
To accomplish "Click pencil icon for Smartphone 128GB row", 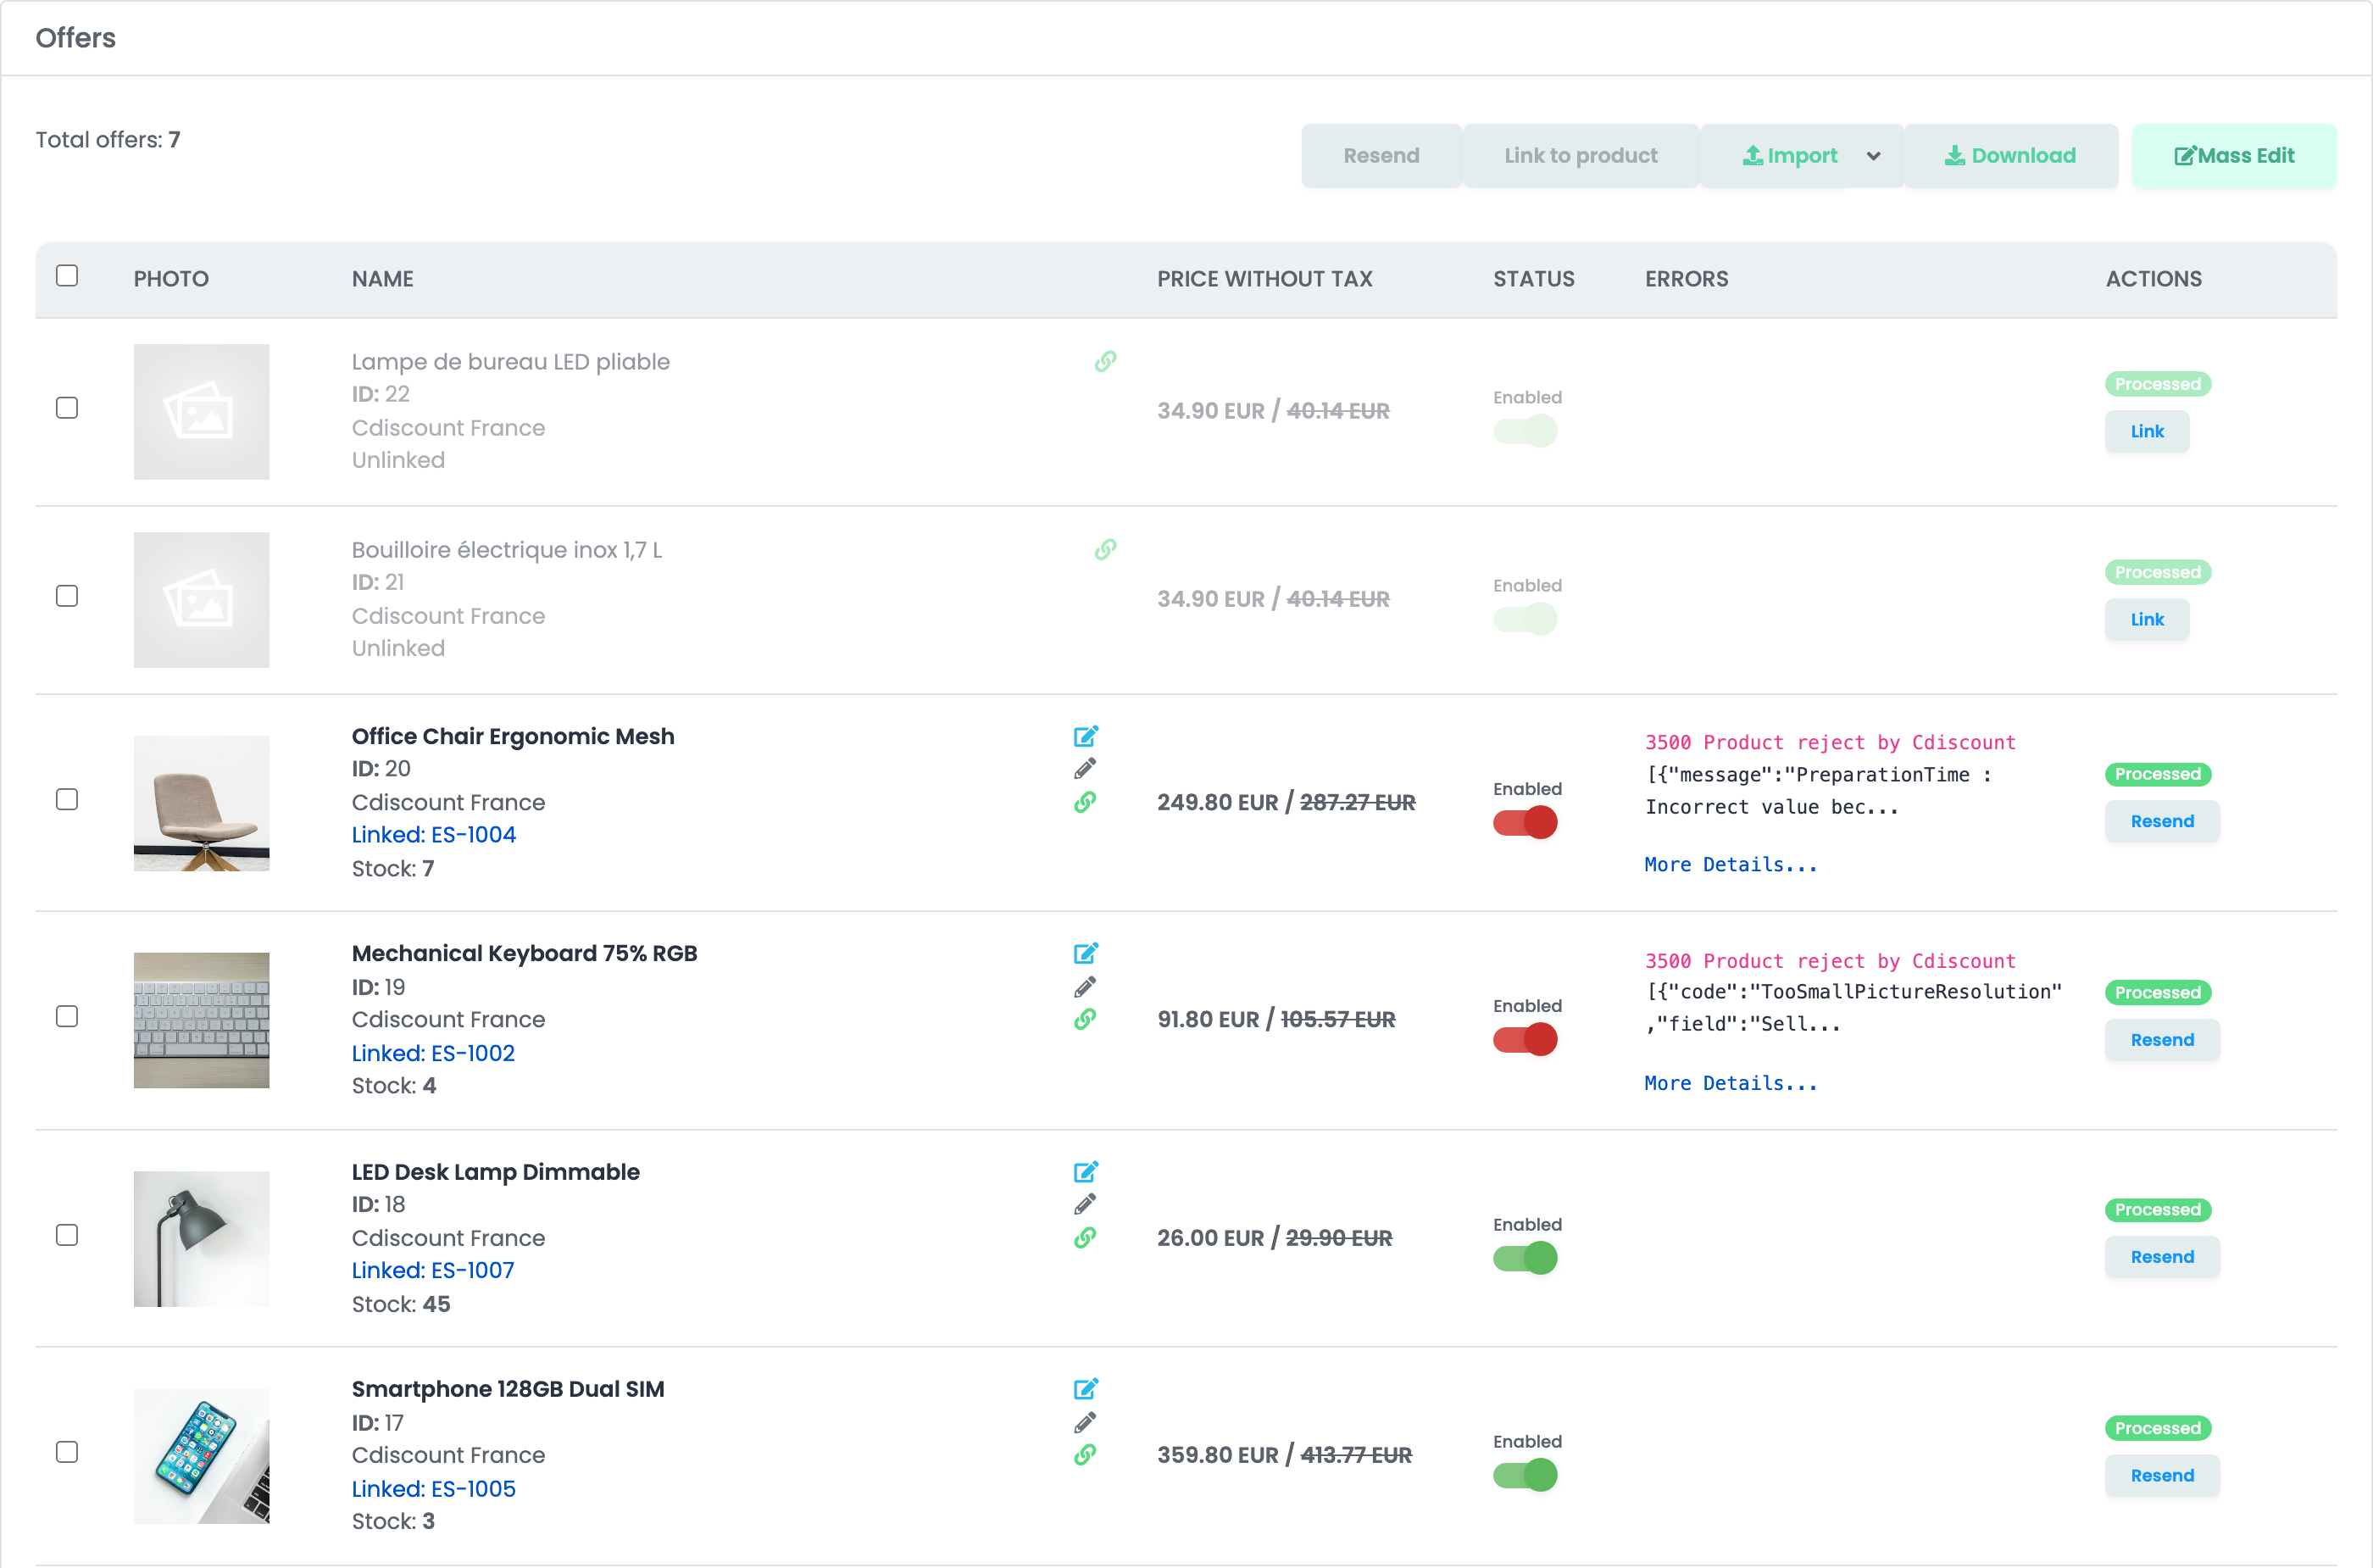I will 1085,1422.
